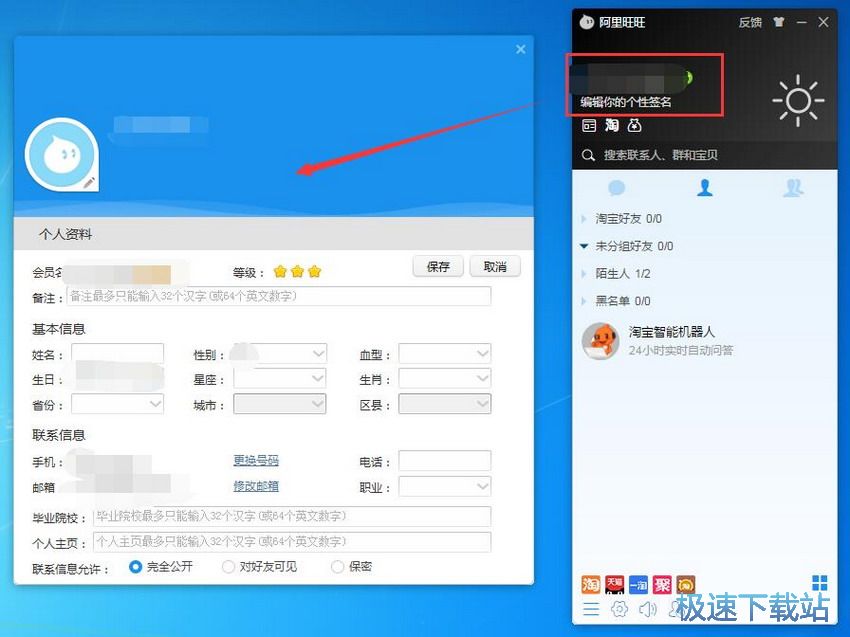Click the speaker sound icon
Image resolution: width=850 pixels, height=637 pixels.
point(648,609)
